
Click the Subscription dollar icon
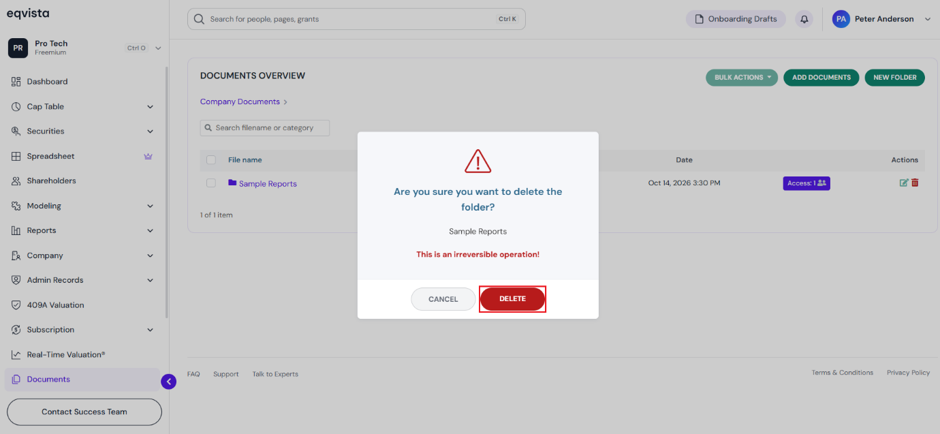[16, 330]
